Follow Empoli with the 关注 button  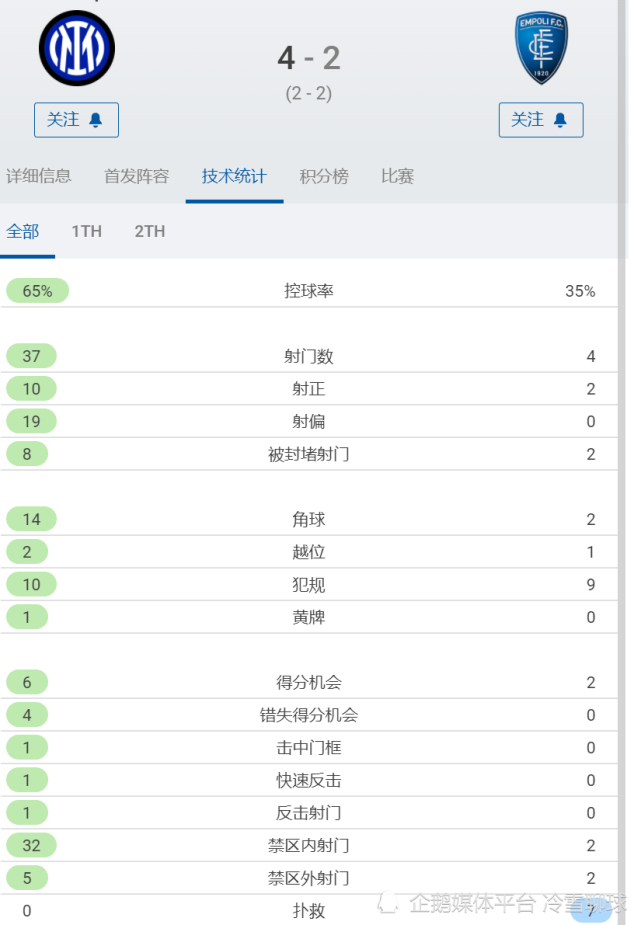tap(541, 120)
